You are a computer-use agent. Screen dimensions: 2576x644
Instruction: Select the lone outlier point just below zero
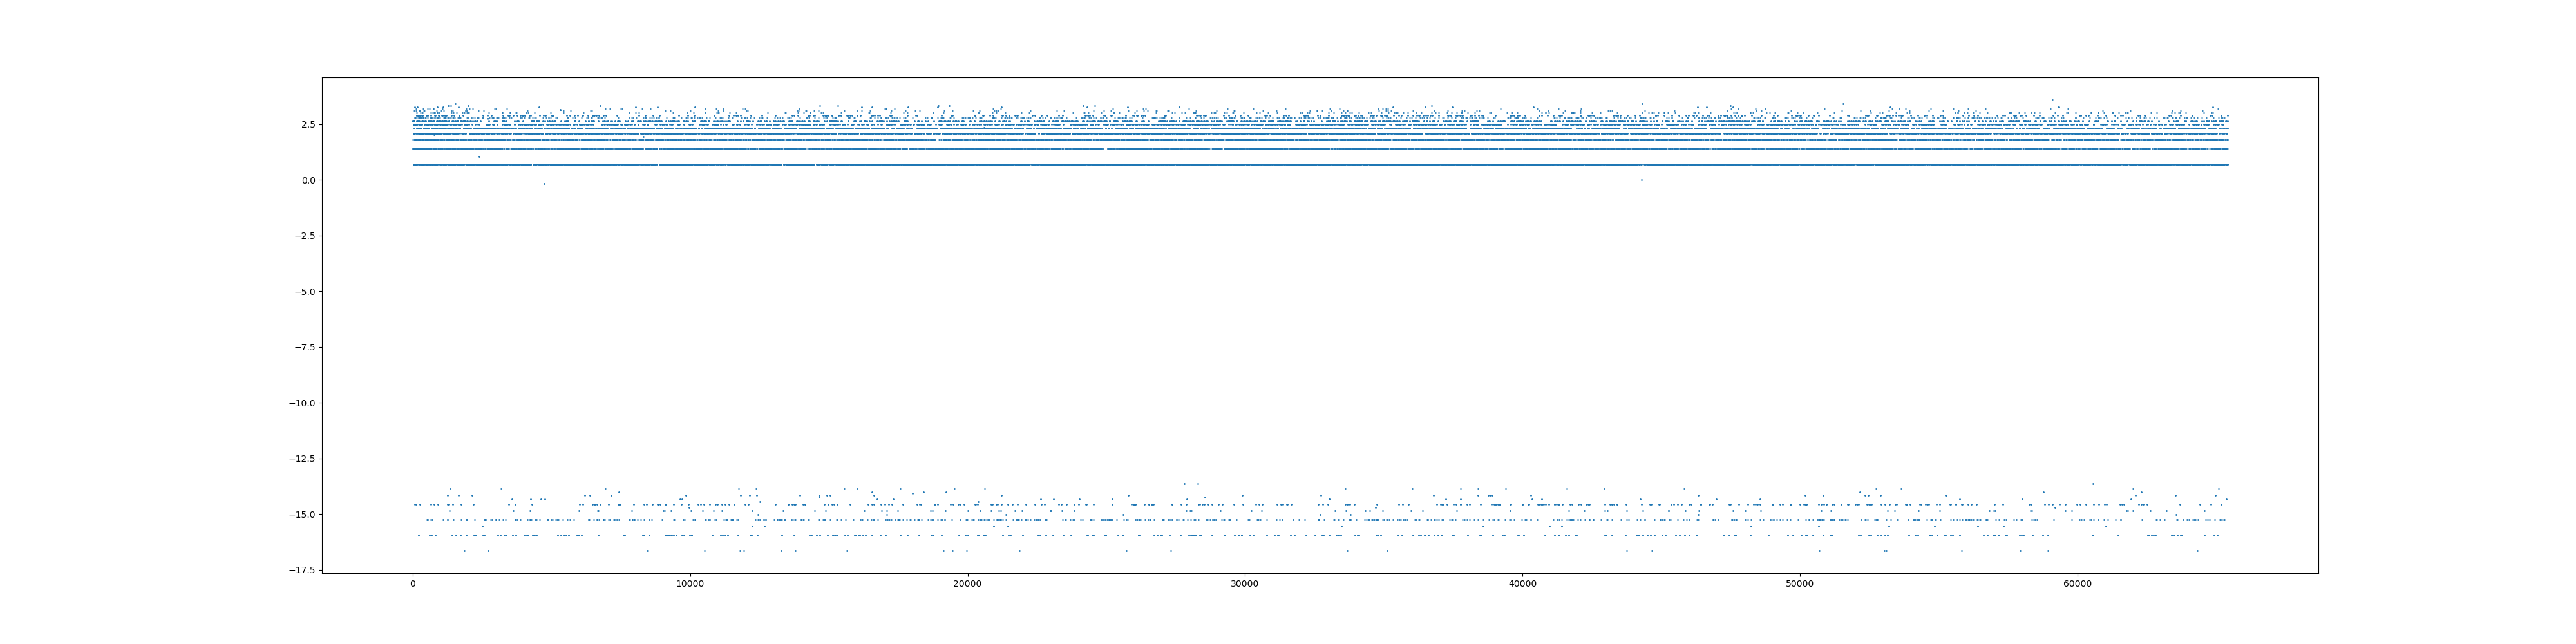[x=544, y=184]
